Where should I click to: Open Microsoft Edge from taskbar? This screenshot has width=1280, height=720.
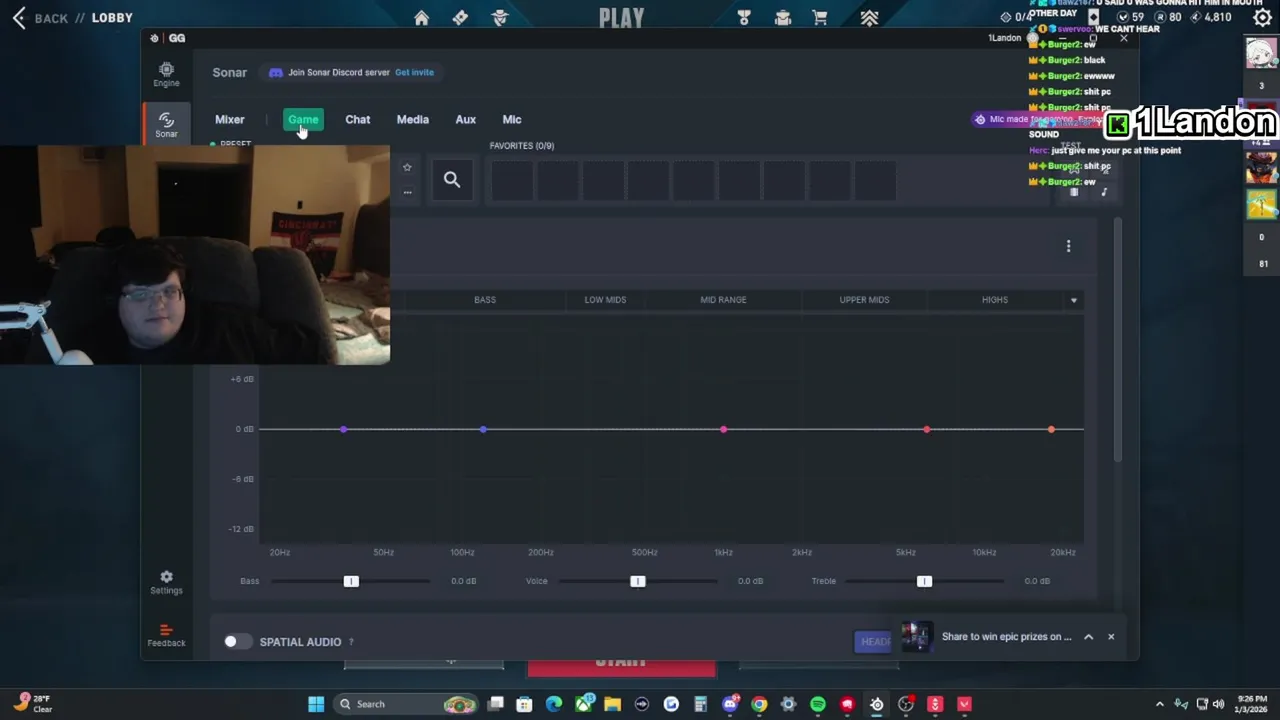pyautogui.click(x=554, y=704)
